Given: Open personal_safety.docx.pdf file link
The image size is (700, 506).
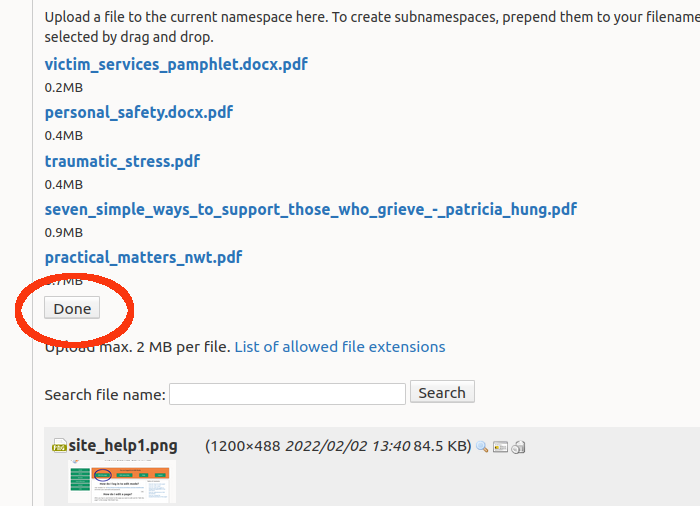Looking at the screenshot, I should pos(139,112).
